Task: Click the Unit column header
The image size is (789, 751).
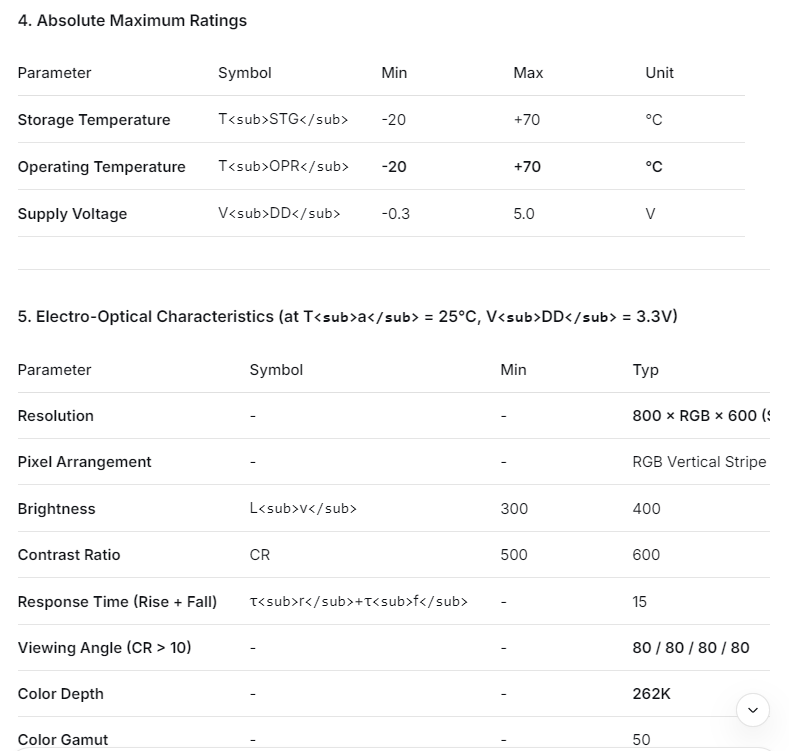Action: [659, 73]
